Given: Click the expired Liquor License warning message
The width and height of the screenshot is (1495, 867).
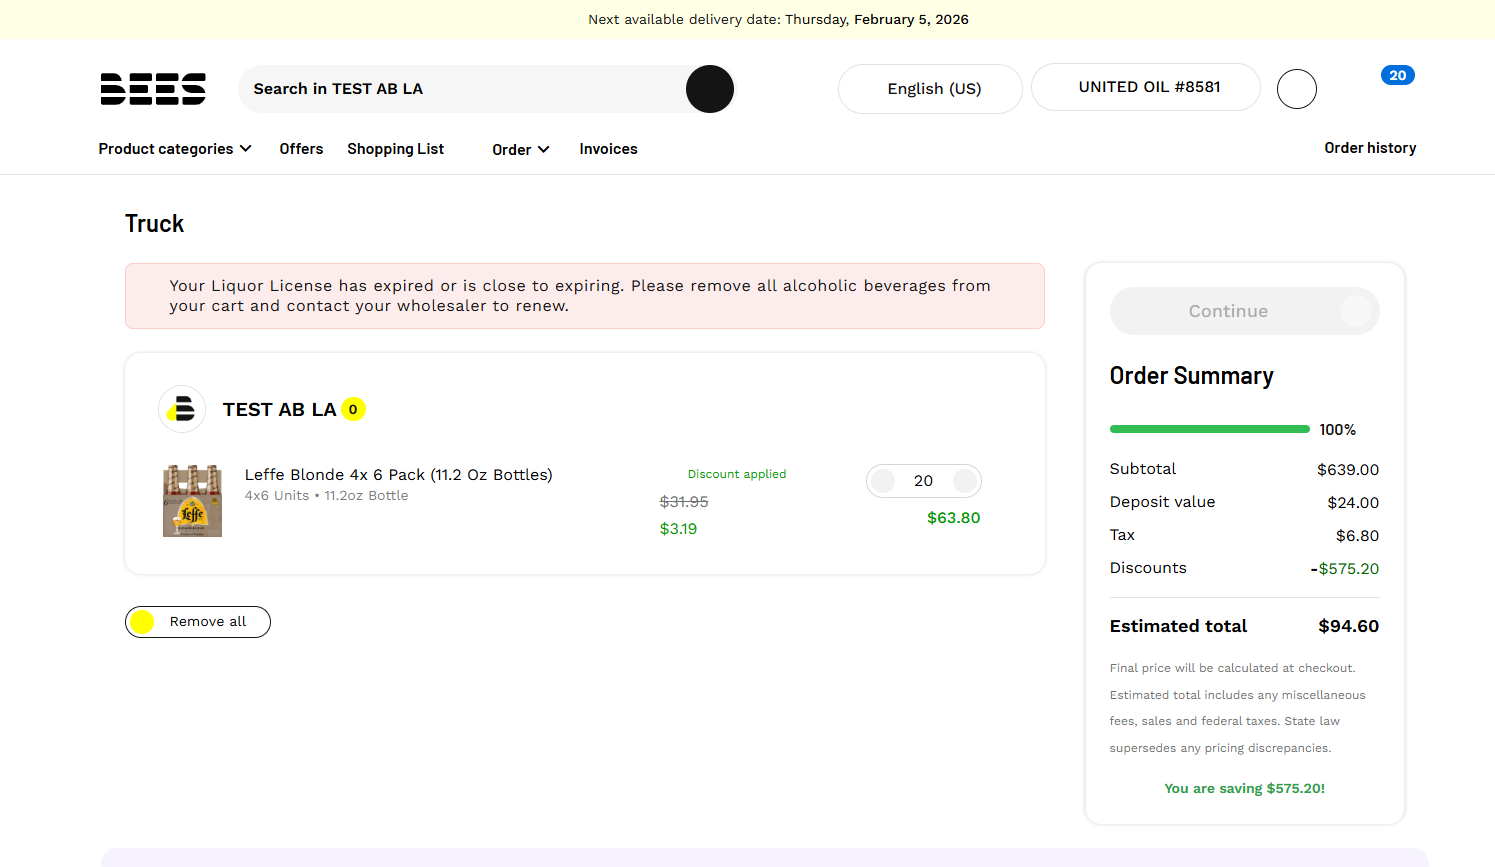Looking at the screenshot, I should (585, 296).
